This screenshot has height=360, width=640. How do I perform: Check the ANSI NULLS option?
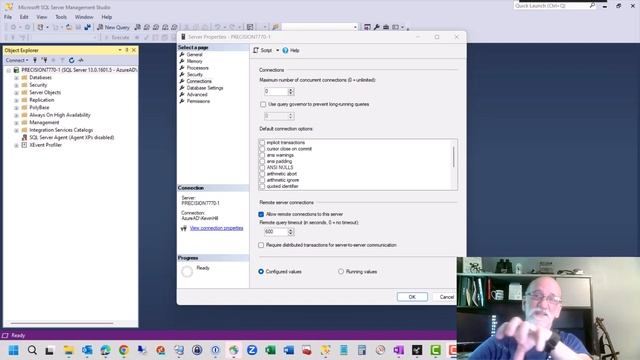point(262,167)
